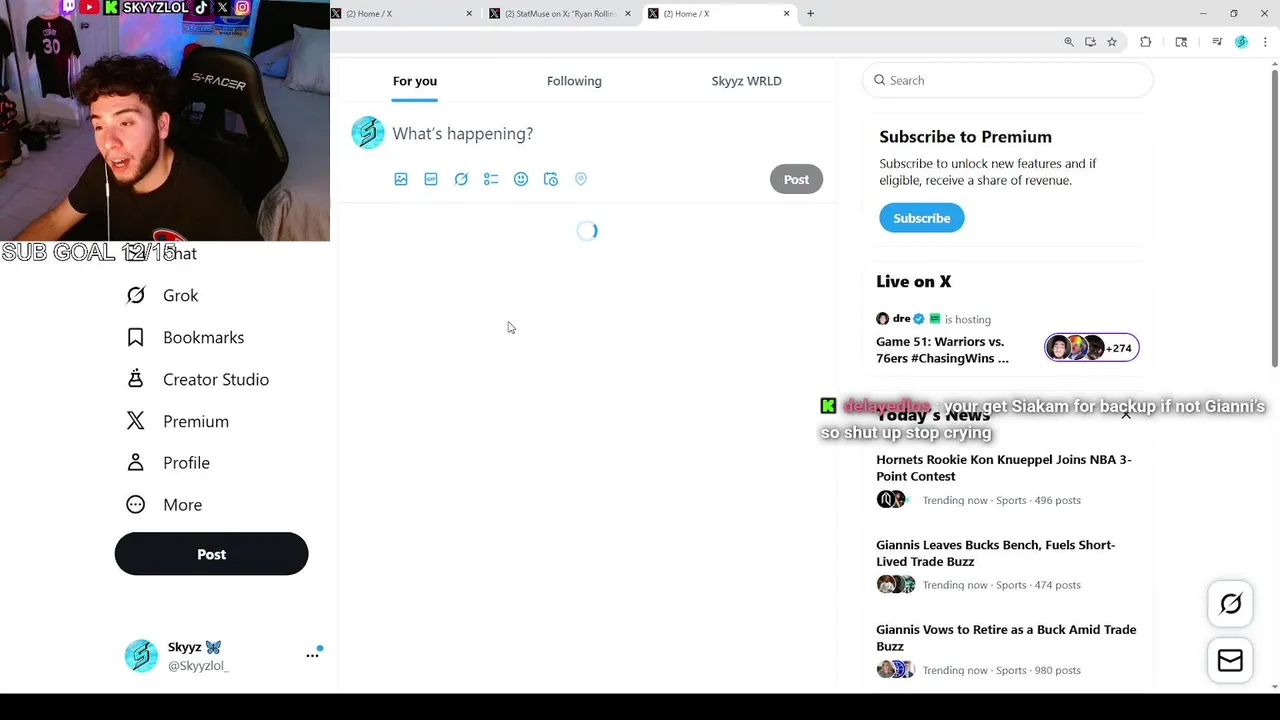Open Chrome Extensions puzzle icon
This screenshot has width=1280, height=720.
coord(1146,42)
